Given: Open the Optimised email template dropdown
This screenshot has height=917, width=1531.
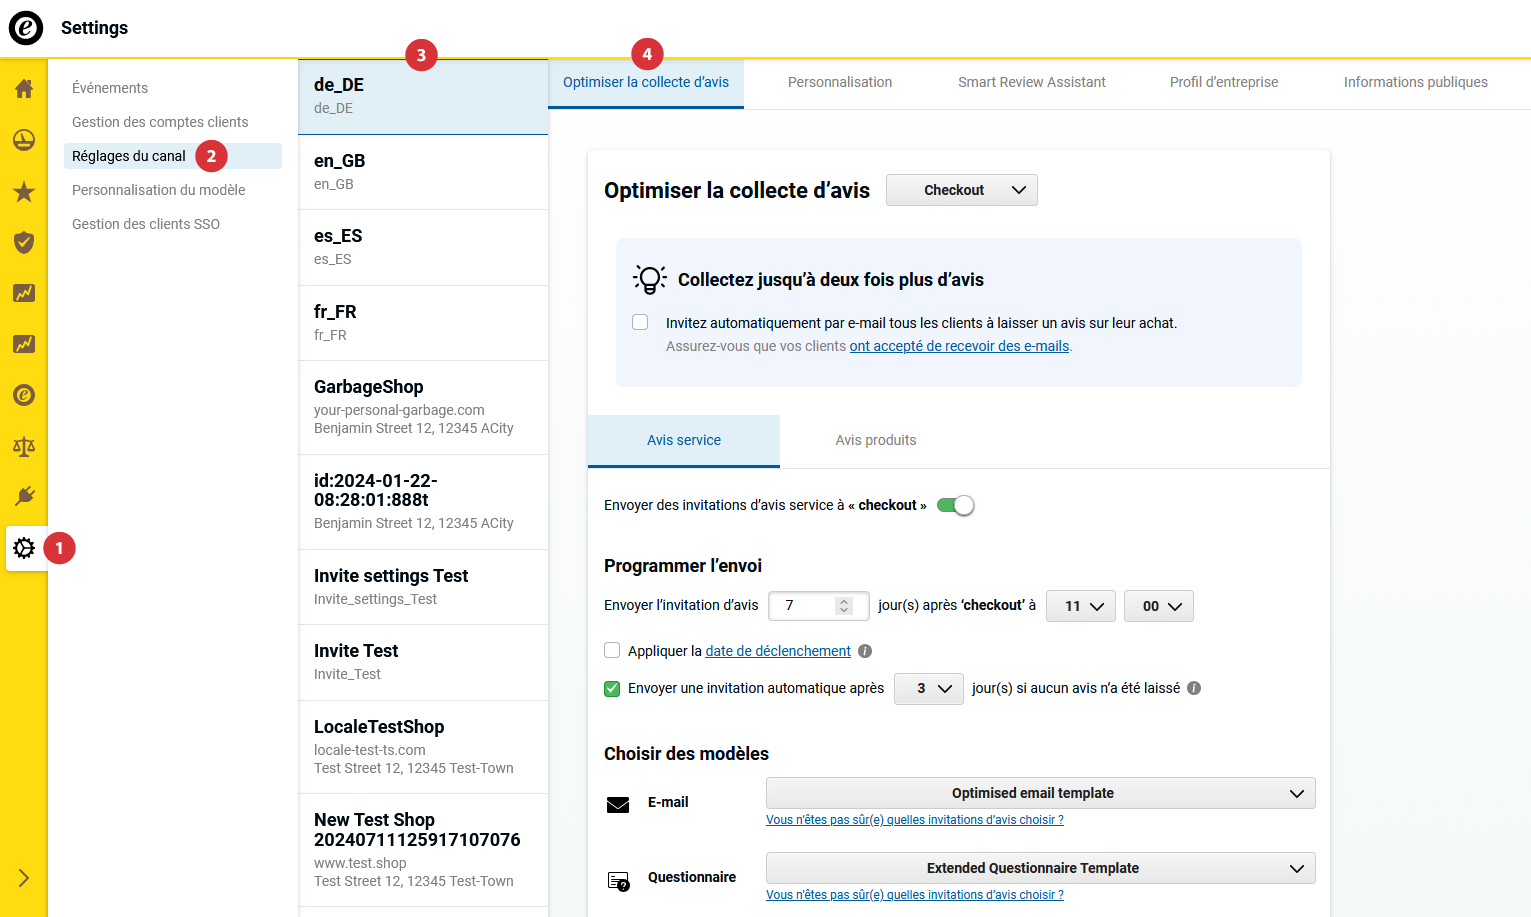Looking at the screenshot, I should [x=1039, y=793].
